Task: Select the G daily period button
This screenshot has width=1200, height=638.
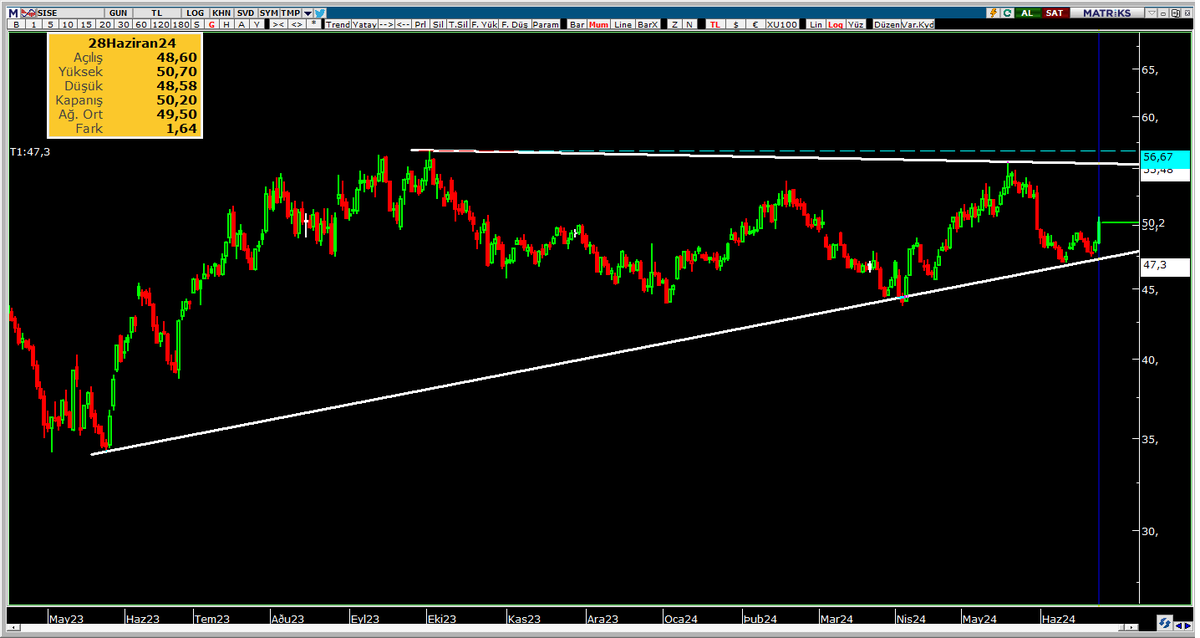Action: click(x=211, y=24)
